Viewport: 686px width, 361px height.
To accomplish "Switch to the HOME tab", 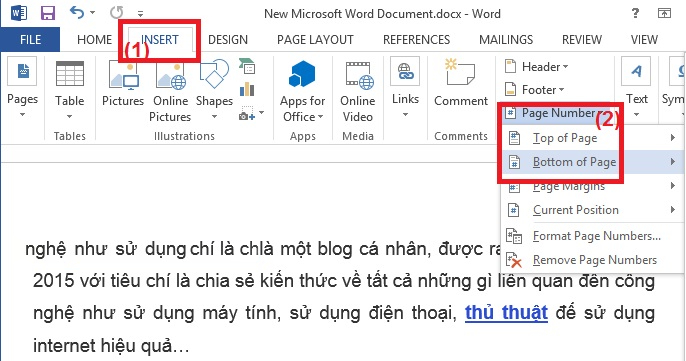I will pos(94,40).
